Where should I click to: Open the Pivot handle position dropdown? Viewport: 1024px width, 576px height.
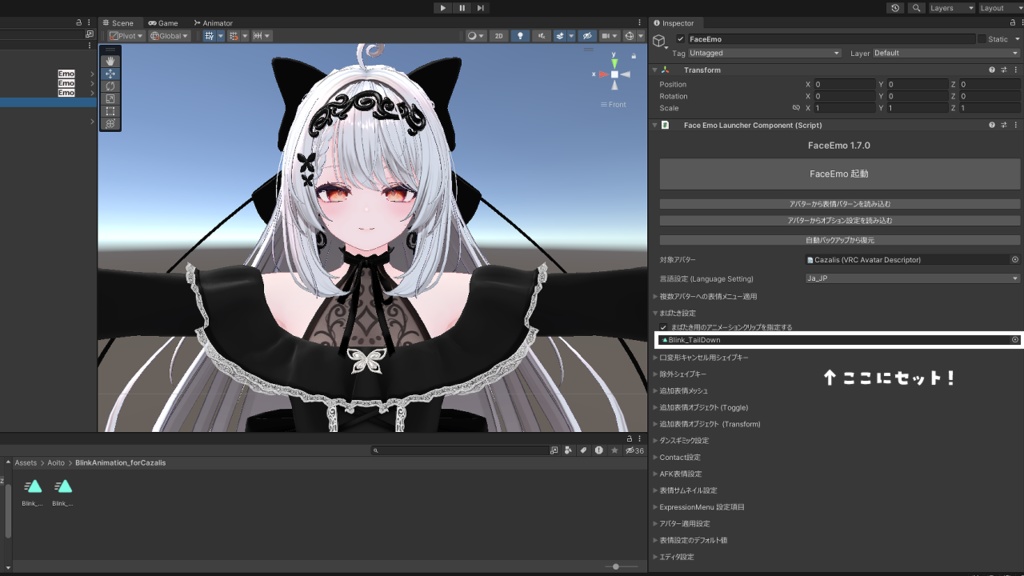[x=125, y=36]
